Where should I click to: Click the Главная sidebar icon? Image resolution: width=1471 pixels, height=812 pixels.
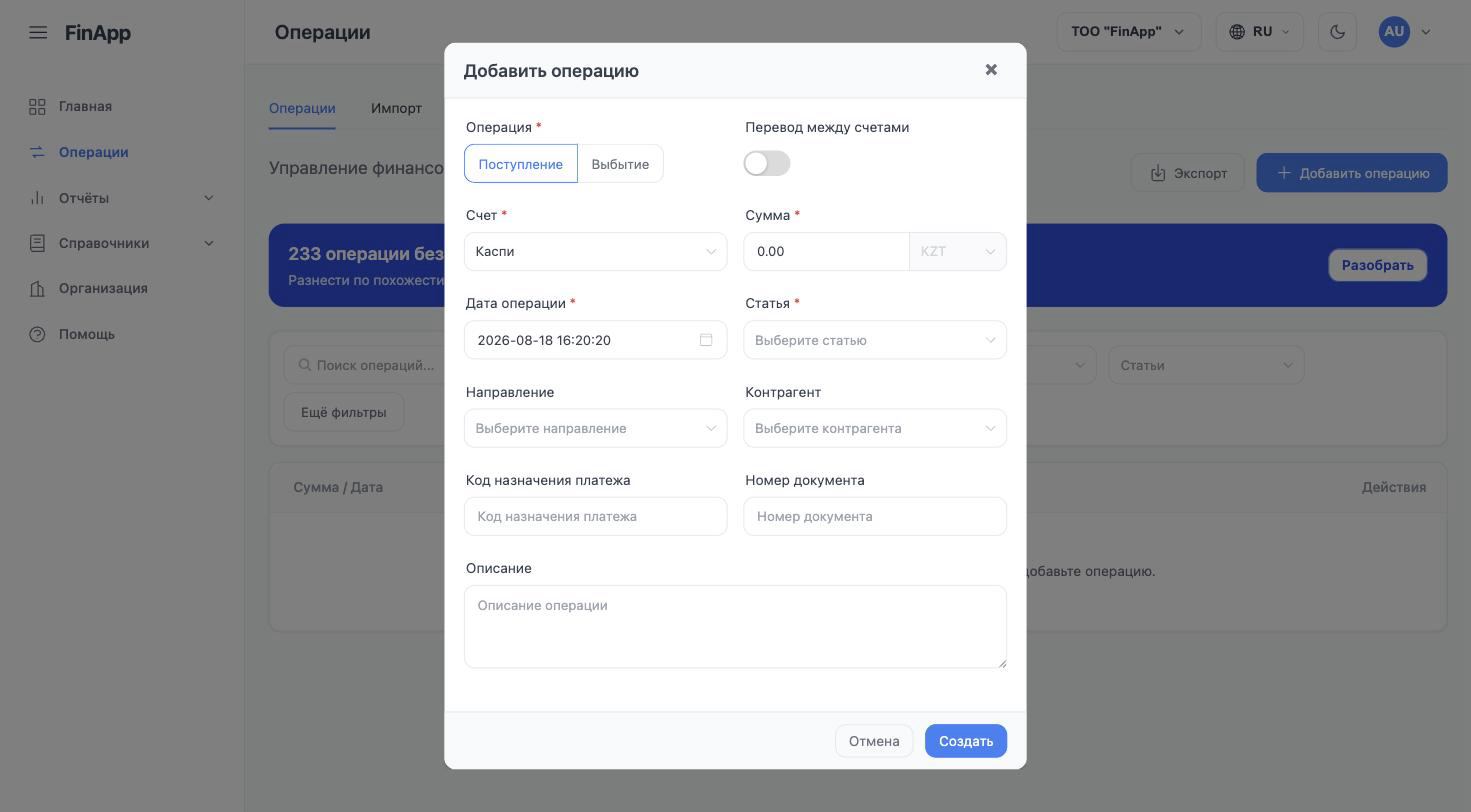tap(38, 107)
